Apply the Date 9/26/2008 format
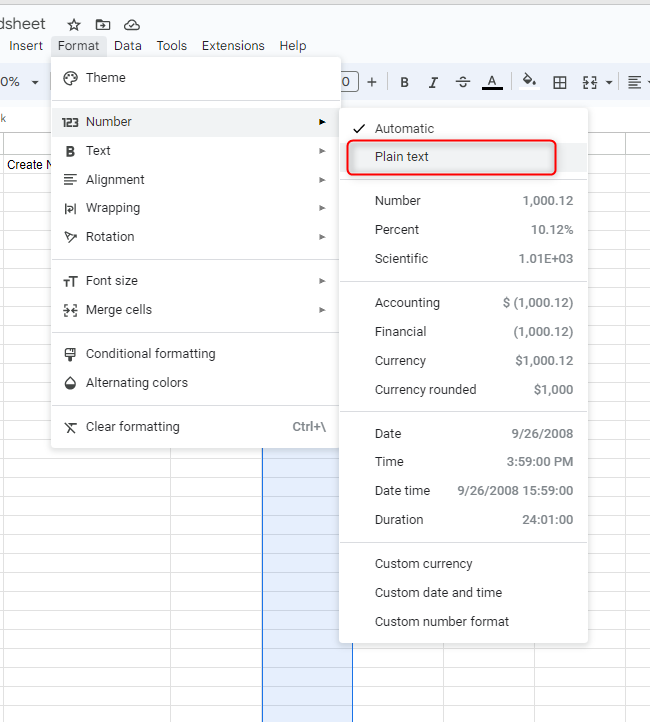Image resolution: width=650 pixels, height=722 pixels. click(464, 434)
